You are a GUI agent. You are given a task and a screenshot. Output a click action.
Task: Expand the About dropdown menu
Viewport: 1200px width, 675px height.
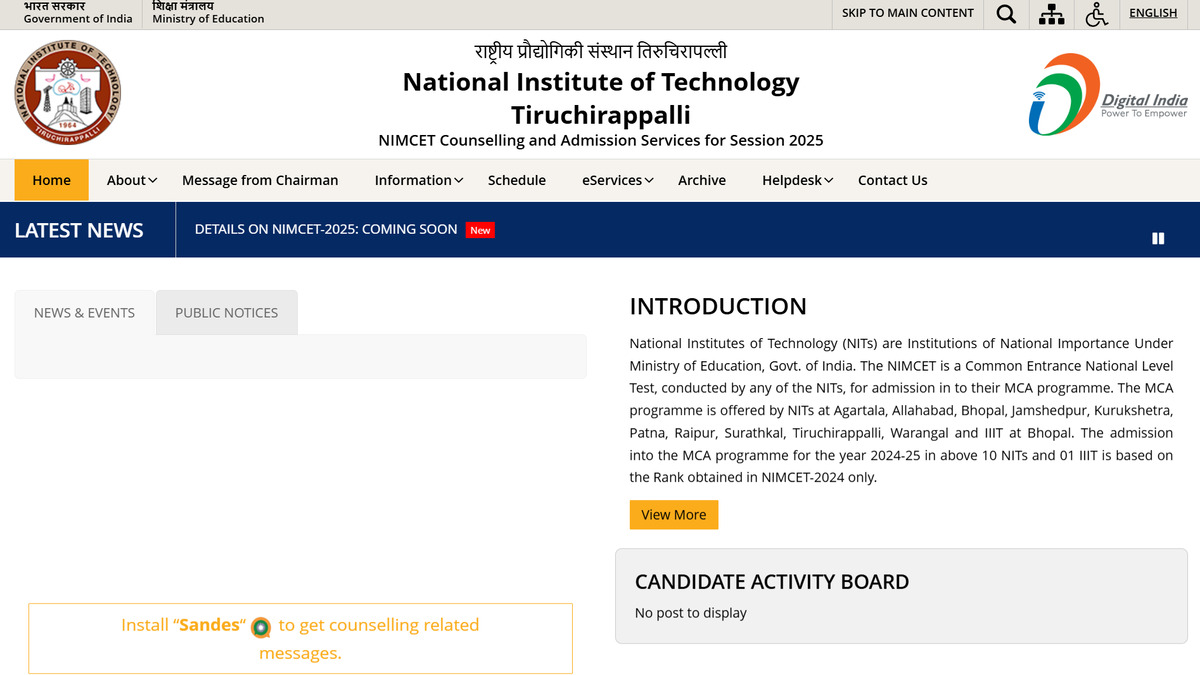132,180
